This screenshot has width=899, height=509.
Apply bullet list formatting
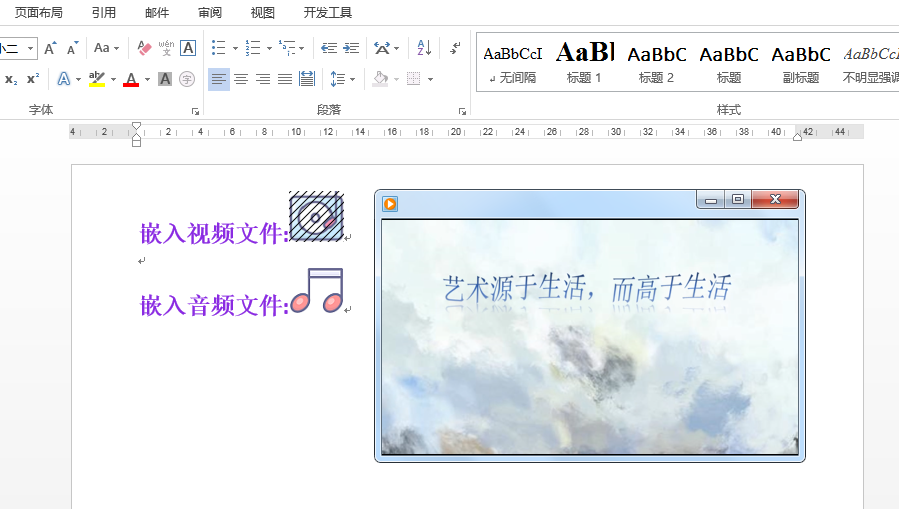pos(218,48)
